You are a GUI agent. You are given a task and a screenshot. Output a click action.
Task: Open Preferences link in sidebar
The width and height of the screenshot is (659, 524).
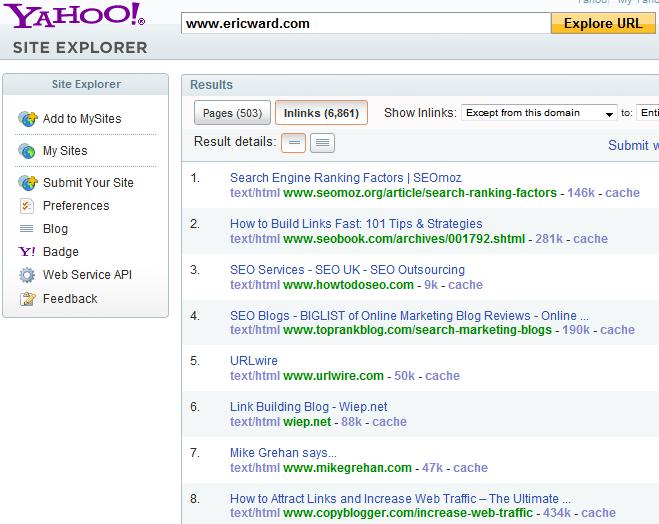click(76, 205)
